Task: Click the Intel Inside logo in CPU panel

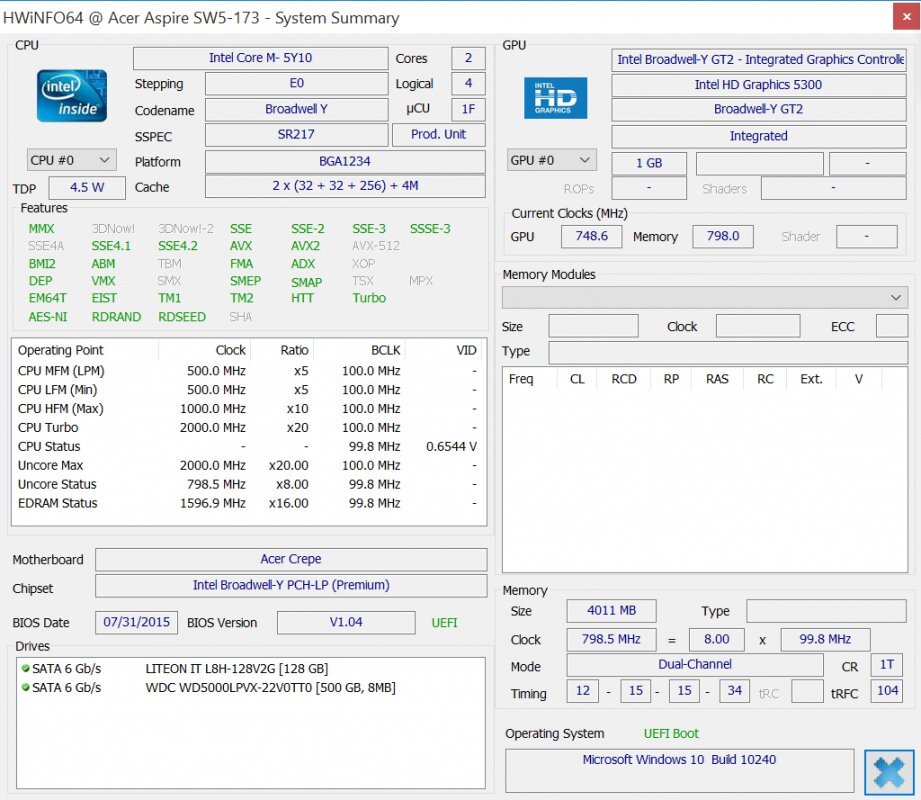Action: tap(70, 95)
